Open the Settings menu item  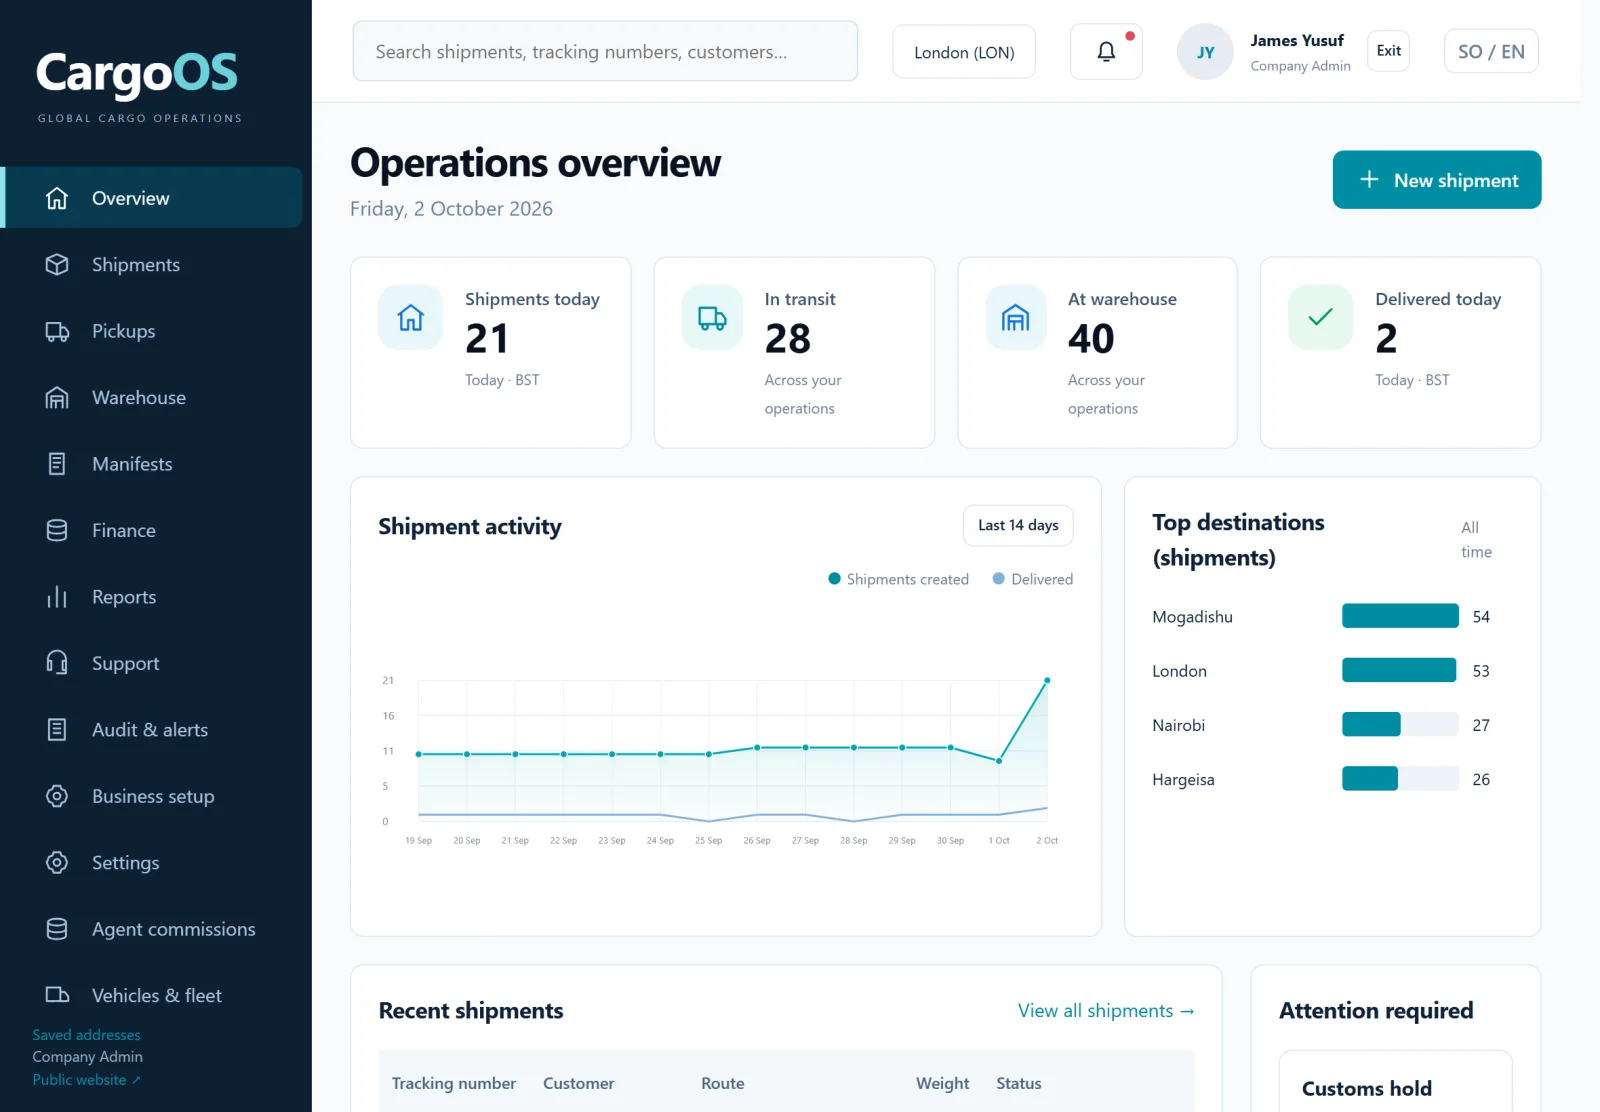(x=154, y=862)
